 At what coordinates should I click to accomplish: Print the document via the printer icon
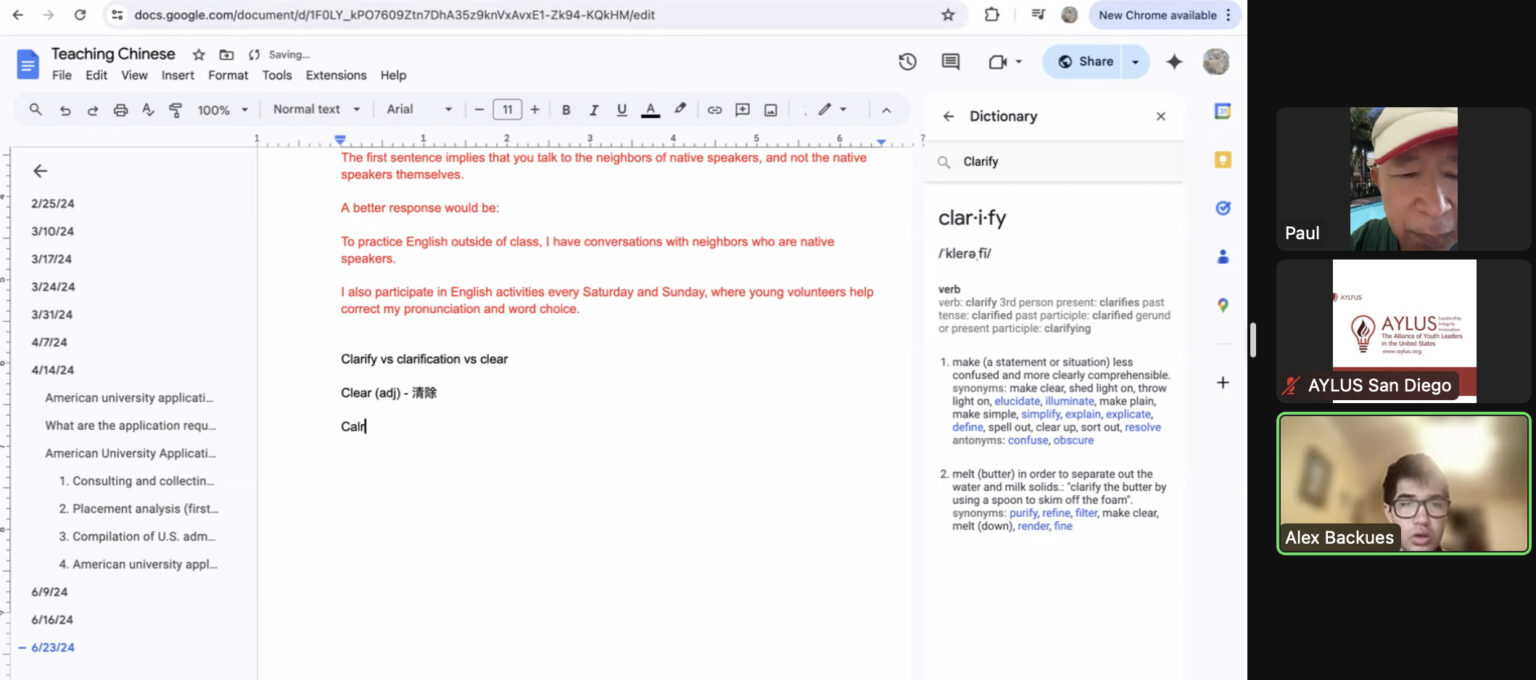[121, 110]
